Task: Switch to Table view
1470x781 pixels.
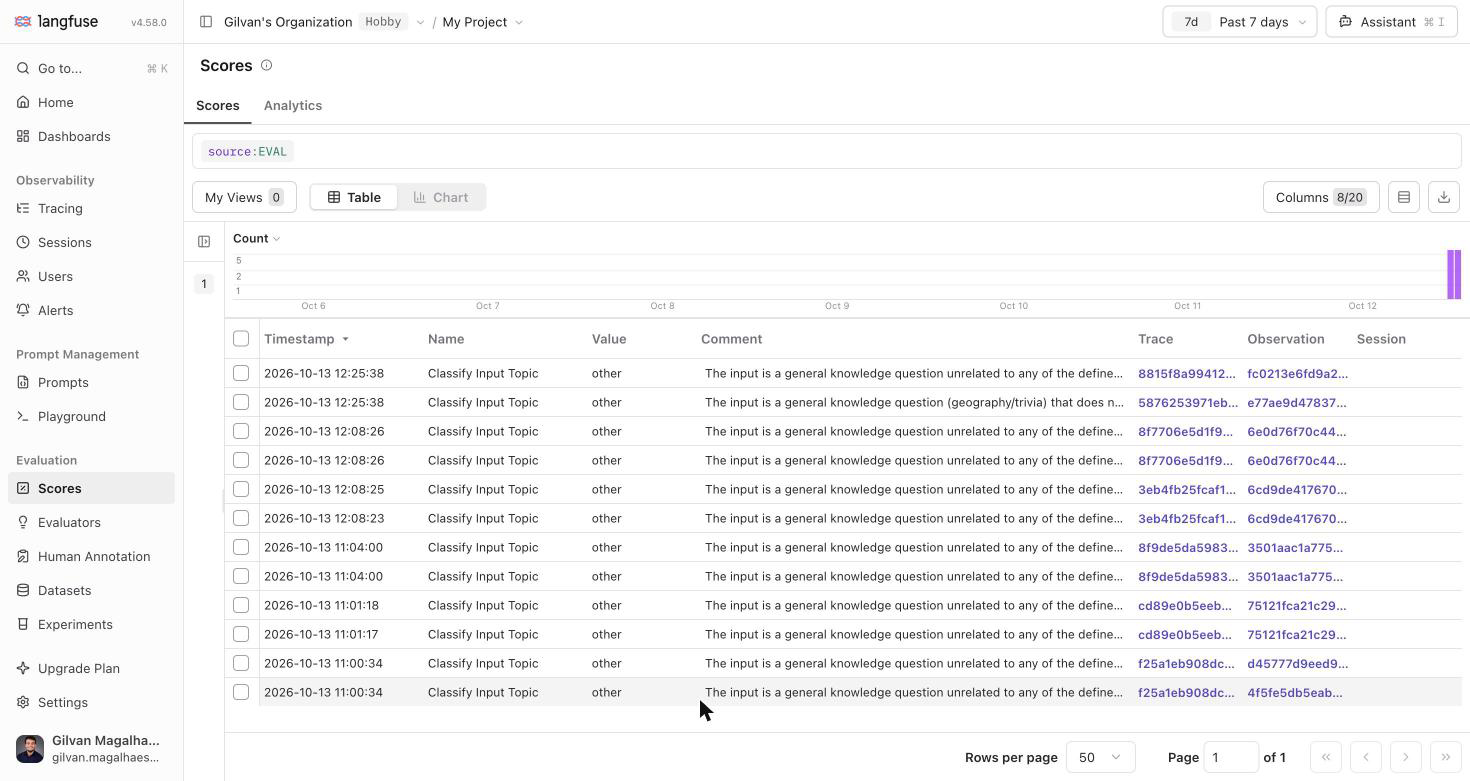Action: pyautogui.click(x=354, y=197)
